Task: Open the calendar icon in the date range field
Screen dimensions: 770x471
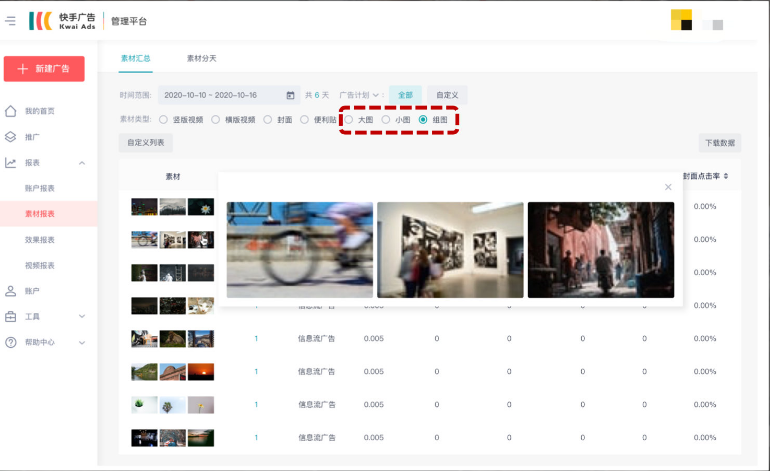Action: 290,95
